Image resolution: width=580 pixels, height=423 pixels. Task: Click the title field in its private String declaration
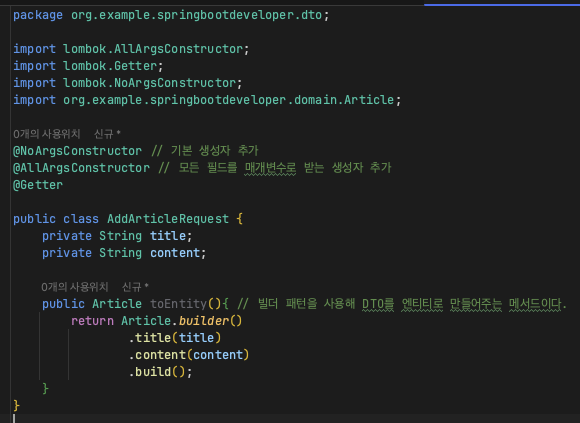pos(168,236)
